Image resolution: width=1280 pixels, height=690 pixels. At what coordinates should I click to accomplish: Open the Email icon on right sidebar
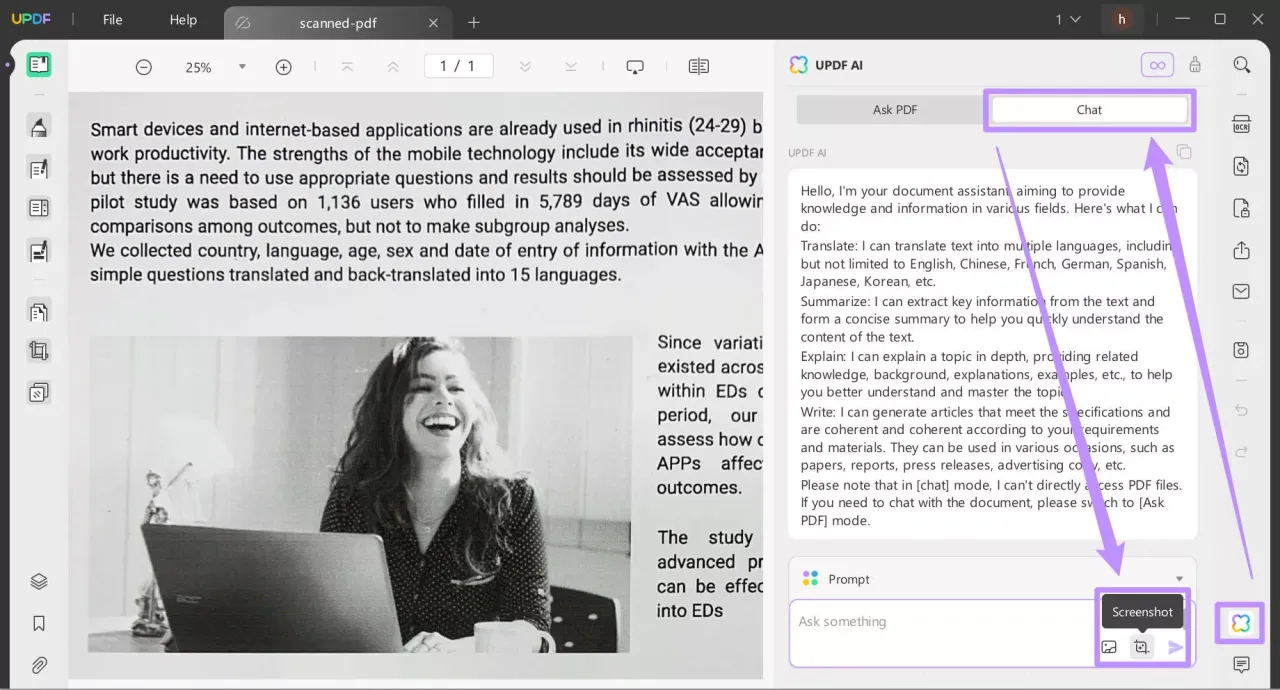tap(1240, 291)
